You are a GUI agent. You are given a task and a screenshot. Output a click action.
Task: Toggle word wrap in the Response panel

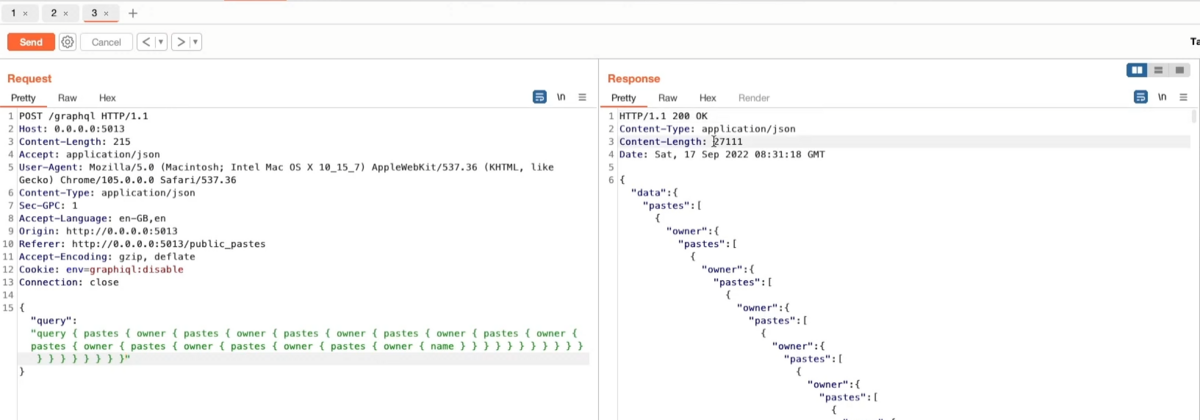coord(1140,97)
